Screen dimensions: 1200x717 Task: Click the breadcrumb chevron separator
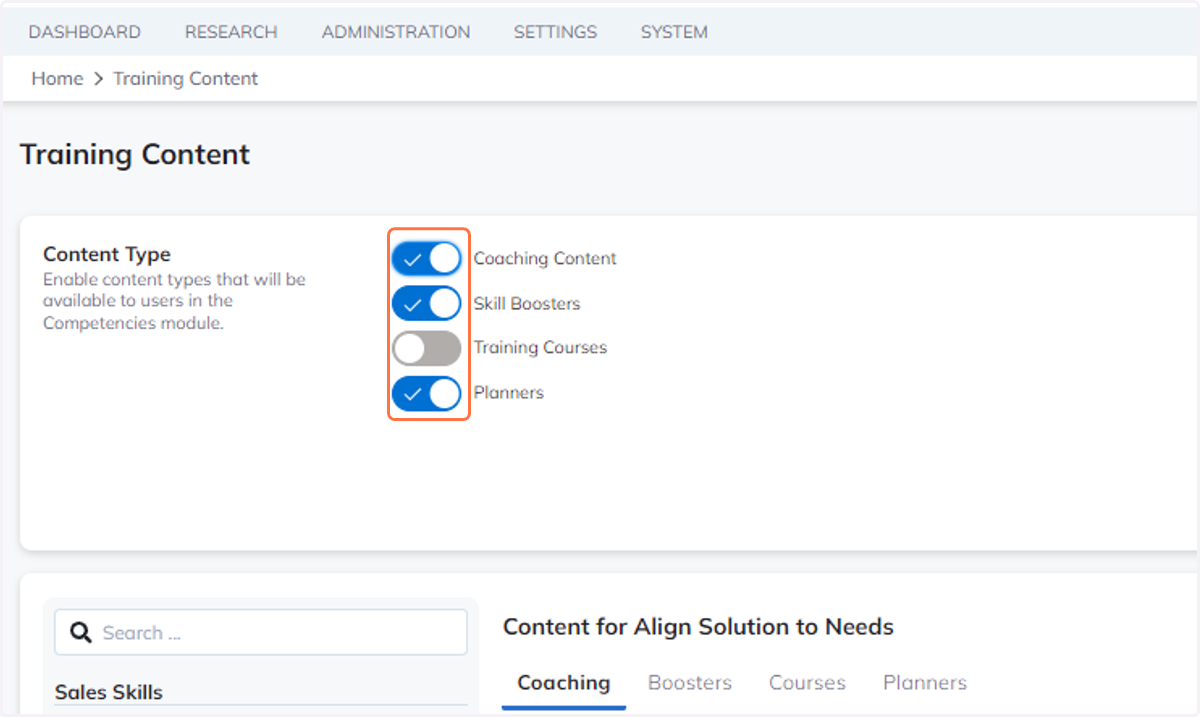[98, 79]
